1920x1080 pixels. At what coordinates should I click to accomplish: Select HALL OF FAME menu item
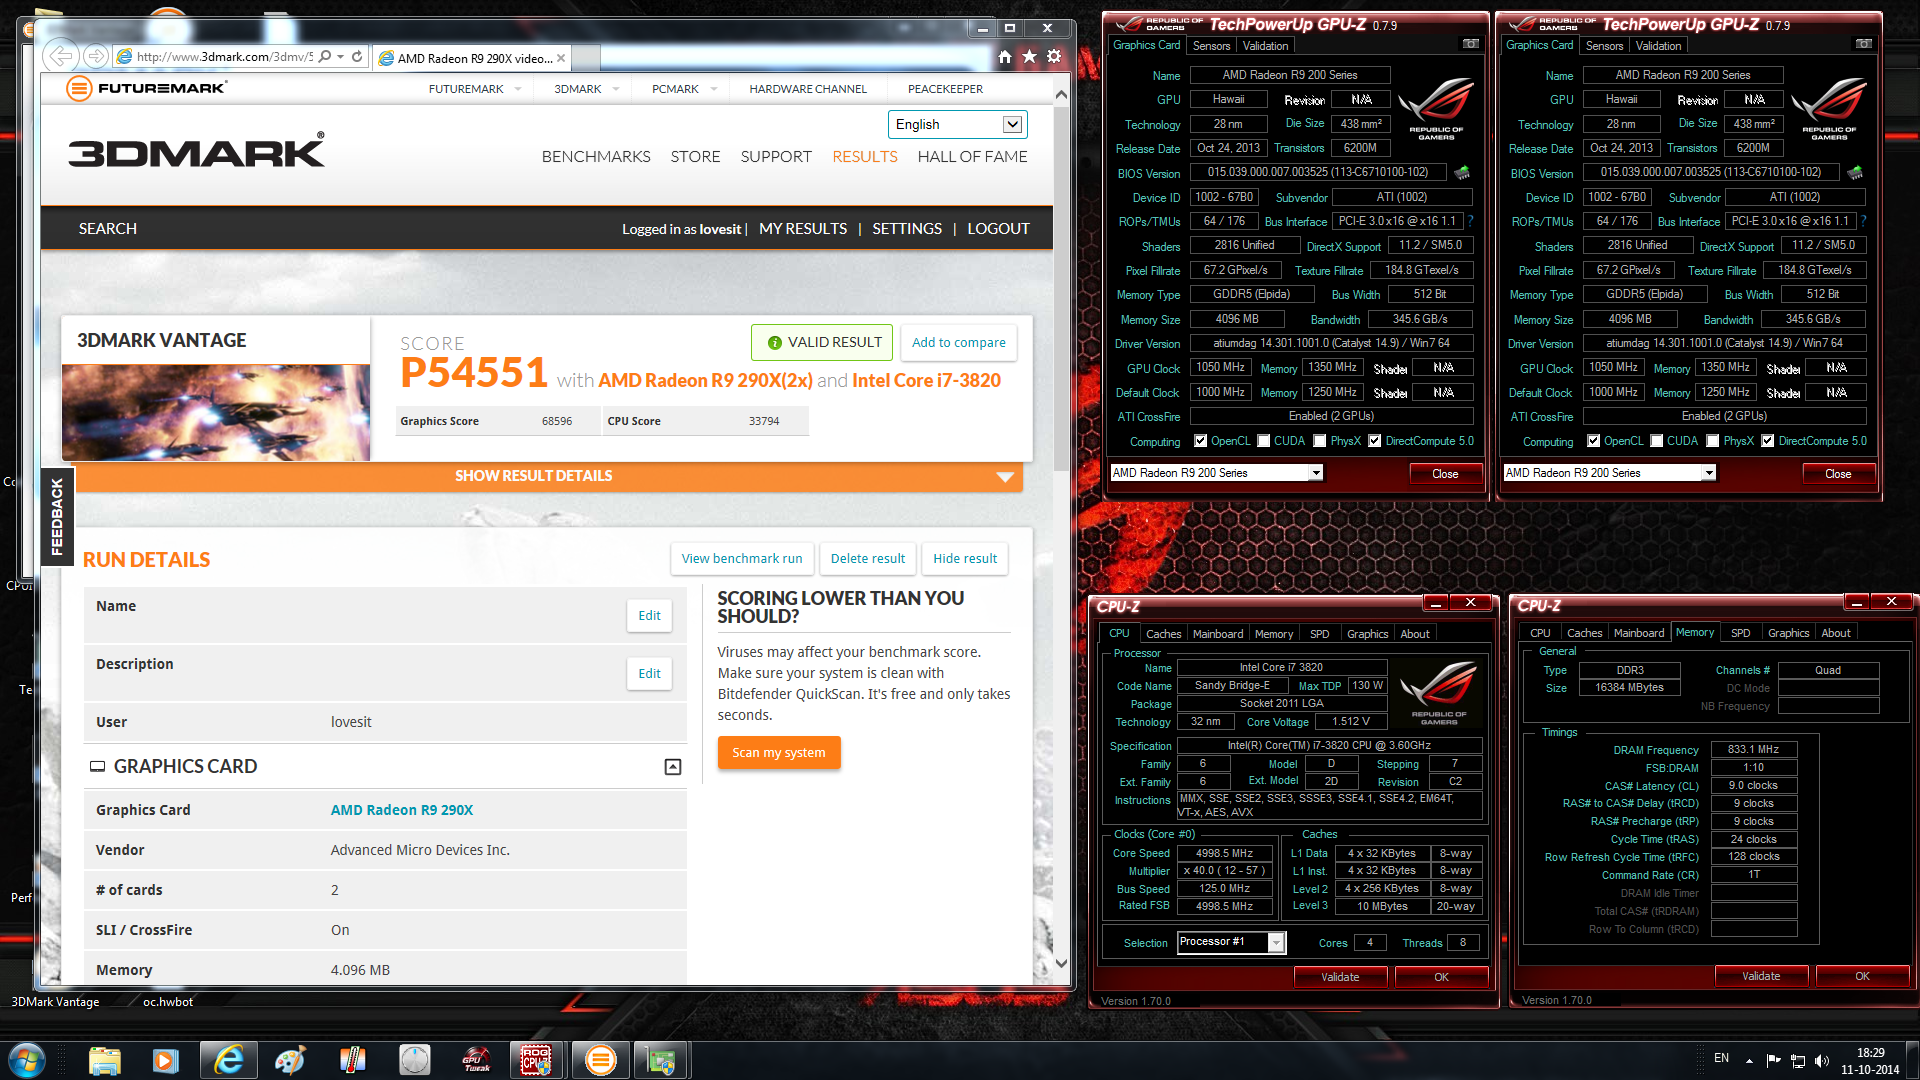pos(972,157)
